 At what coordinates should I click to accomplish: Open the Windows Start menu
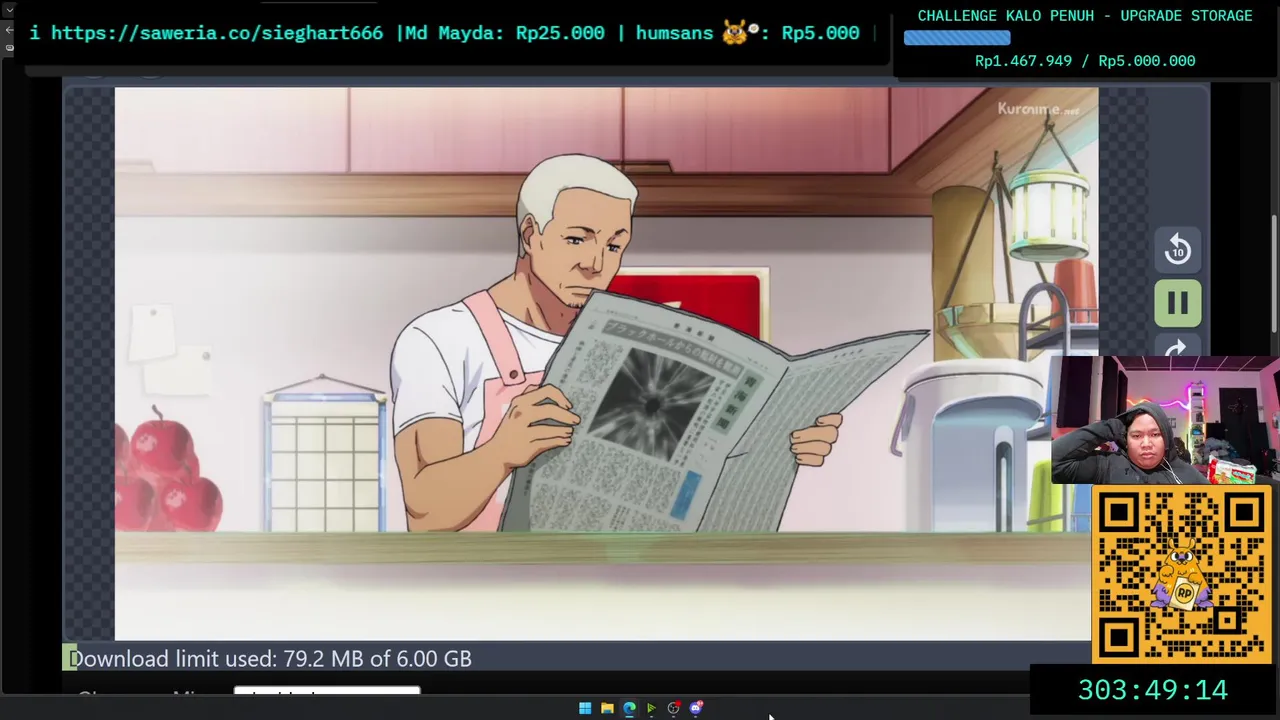click(x=585, y=708)
